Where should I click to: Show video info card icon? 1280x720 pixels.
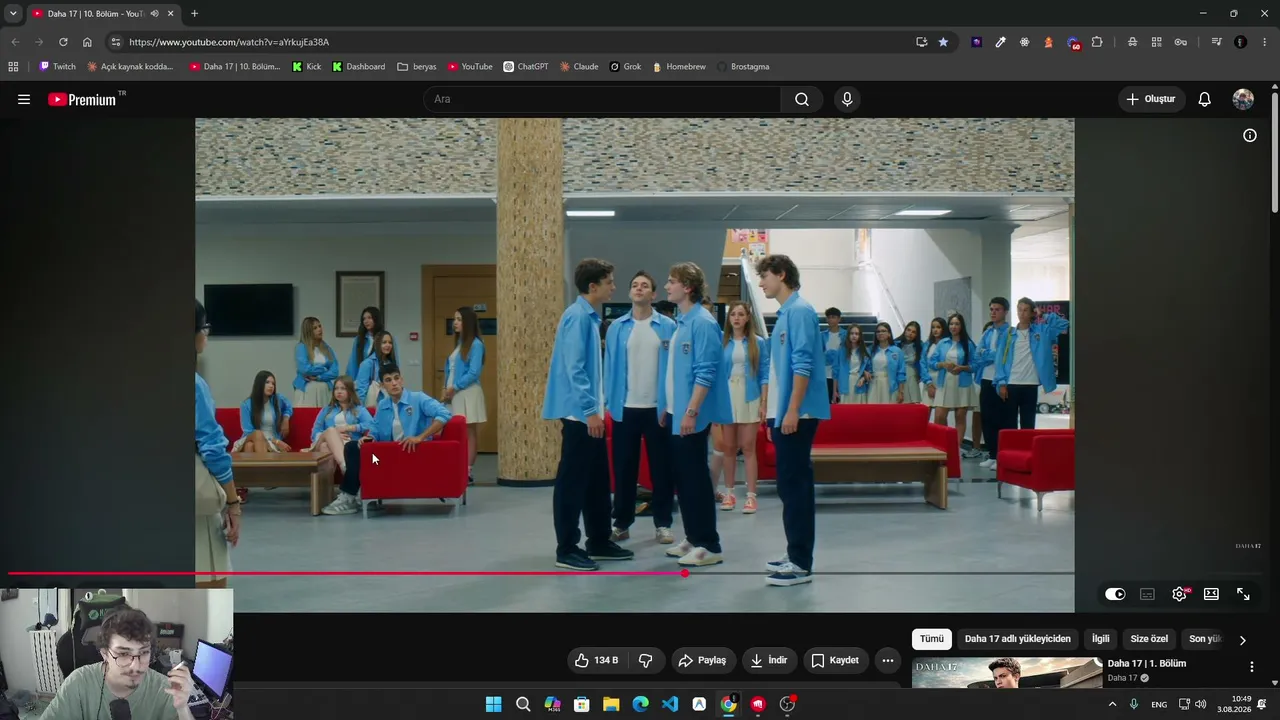[x=1250, y=135]
